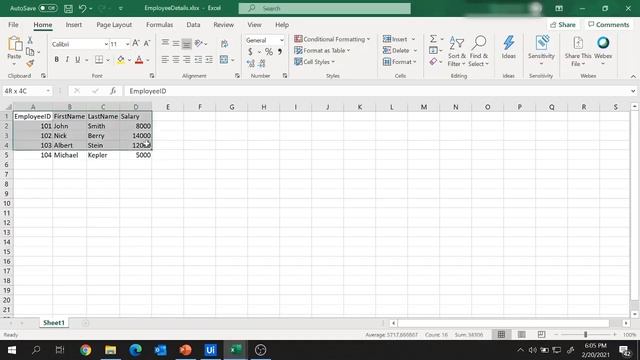Viewport: 640px width, 360px height.
Task: Open font color dropdown arrow
Action: pyautogui.click(x=148, y=60)
